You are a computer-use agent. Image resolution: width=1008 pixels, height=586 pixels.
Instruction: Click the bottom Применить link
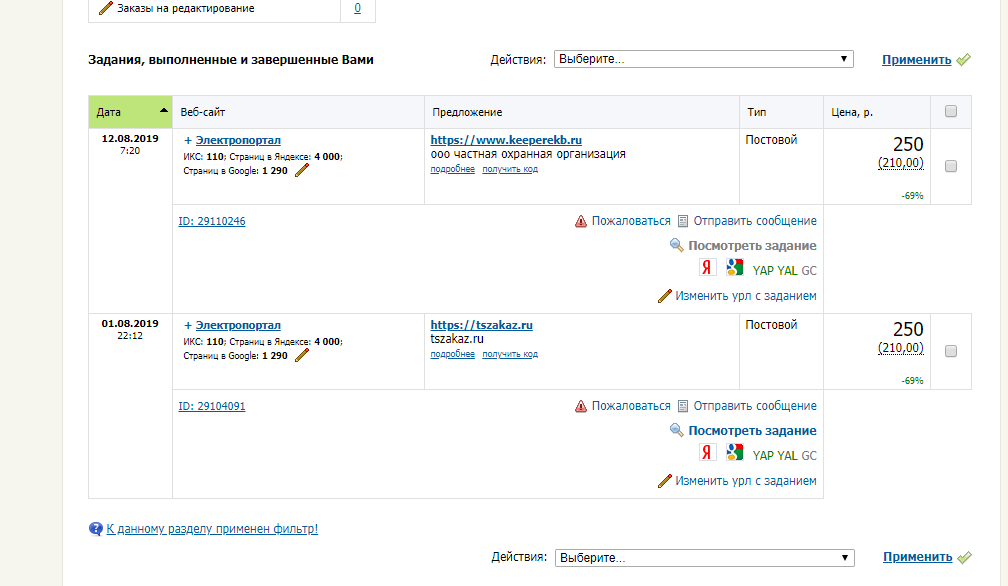(x=917, y=557)
